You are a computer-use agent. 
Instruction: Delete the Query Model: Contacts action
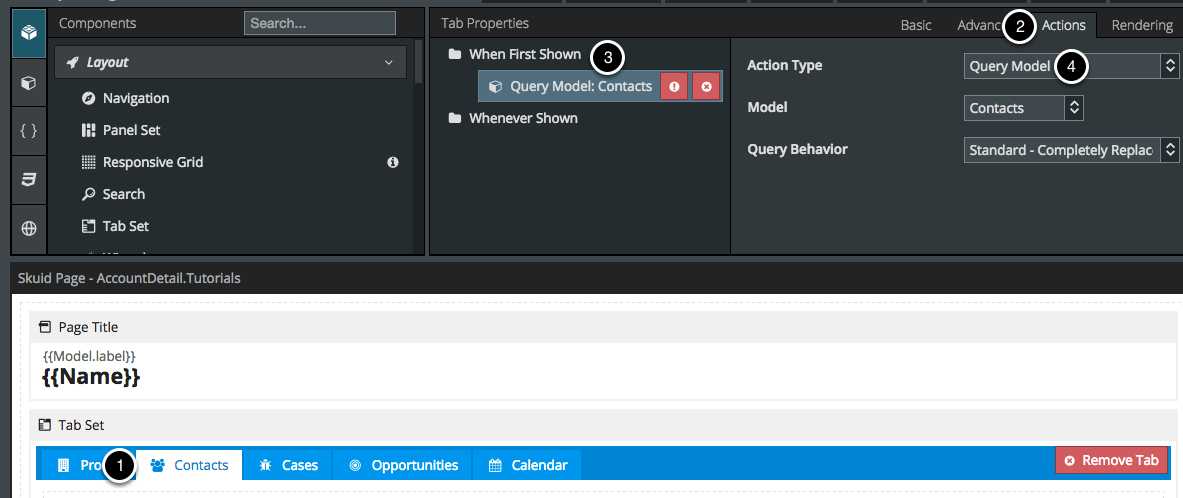706,87
